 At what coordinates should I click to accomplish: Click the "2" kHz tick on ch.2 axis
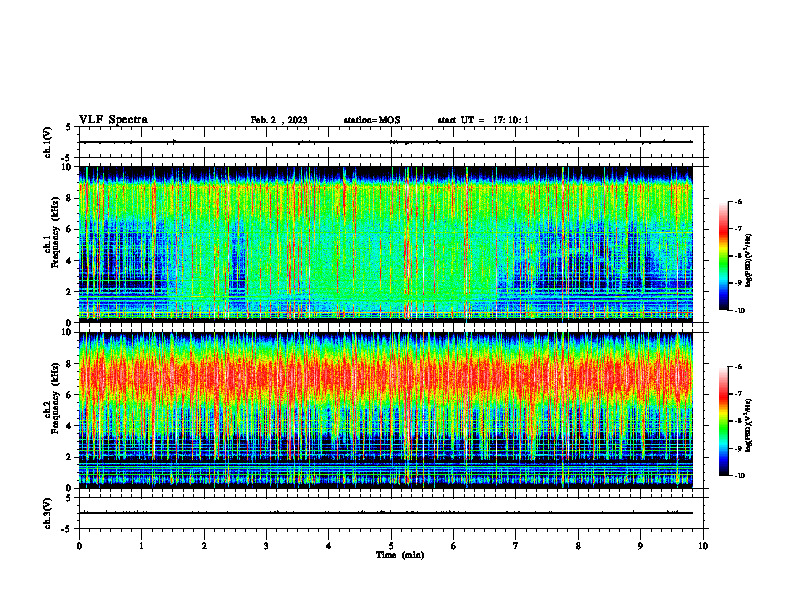(x=69, y=457)
